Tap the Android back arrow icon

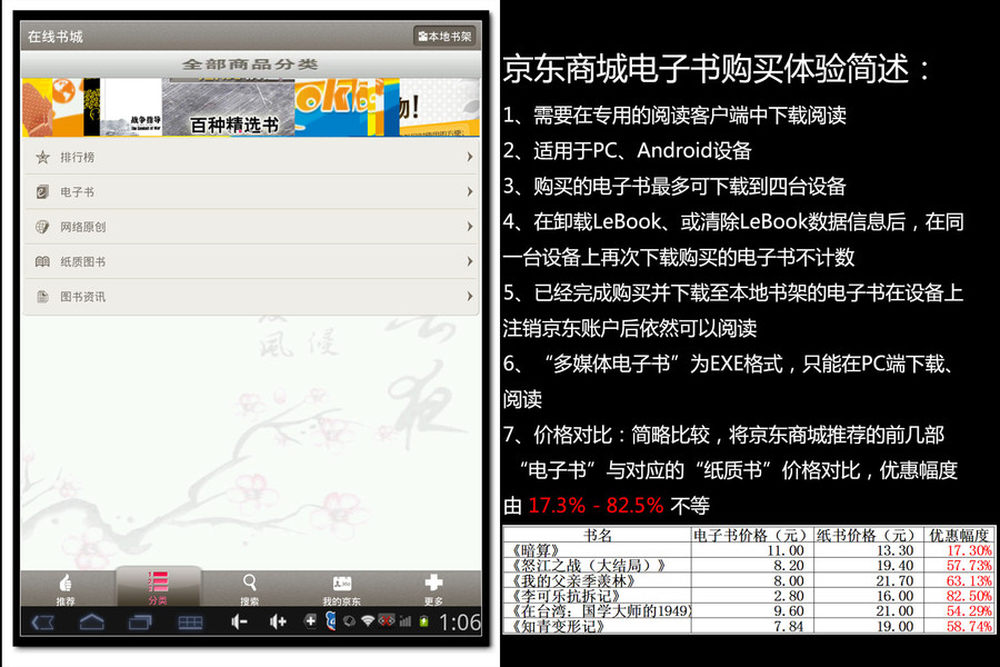point(43,622)
